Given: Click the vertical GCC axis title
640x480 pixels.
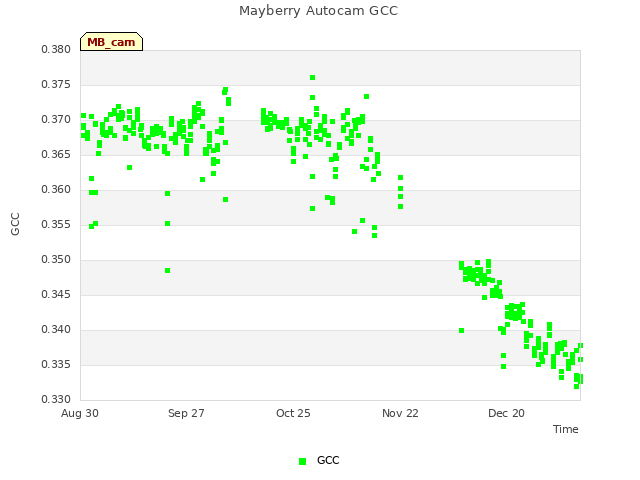Looking at the screenshot, I should (15, 224).
